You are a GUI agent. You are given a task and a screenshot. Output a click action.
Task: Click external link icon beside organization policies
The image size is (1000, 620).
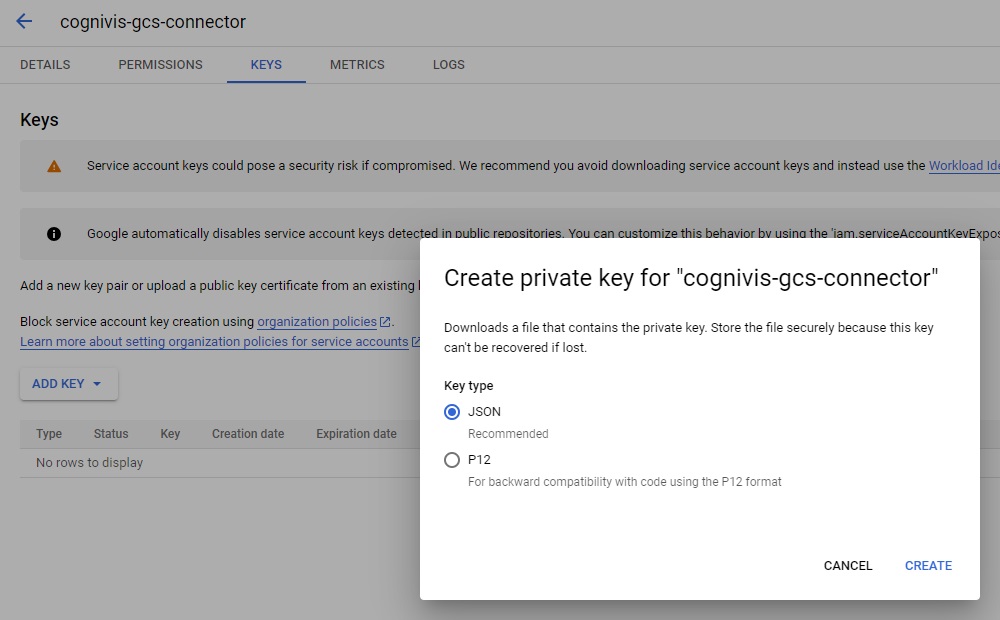coord(386,322)
